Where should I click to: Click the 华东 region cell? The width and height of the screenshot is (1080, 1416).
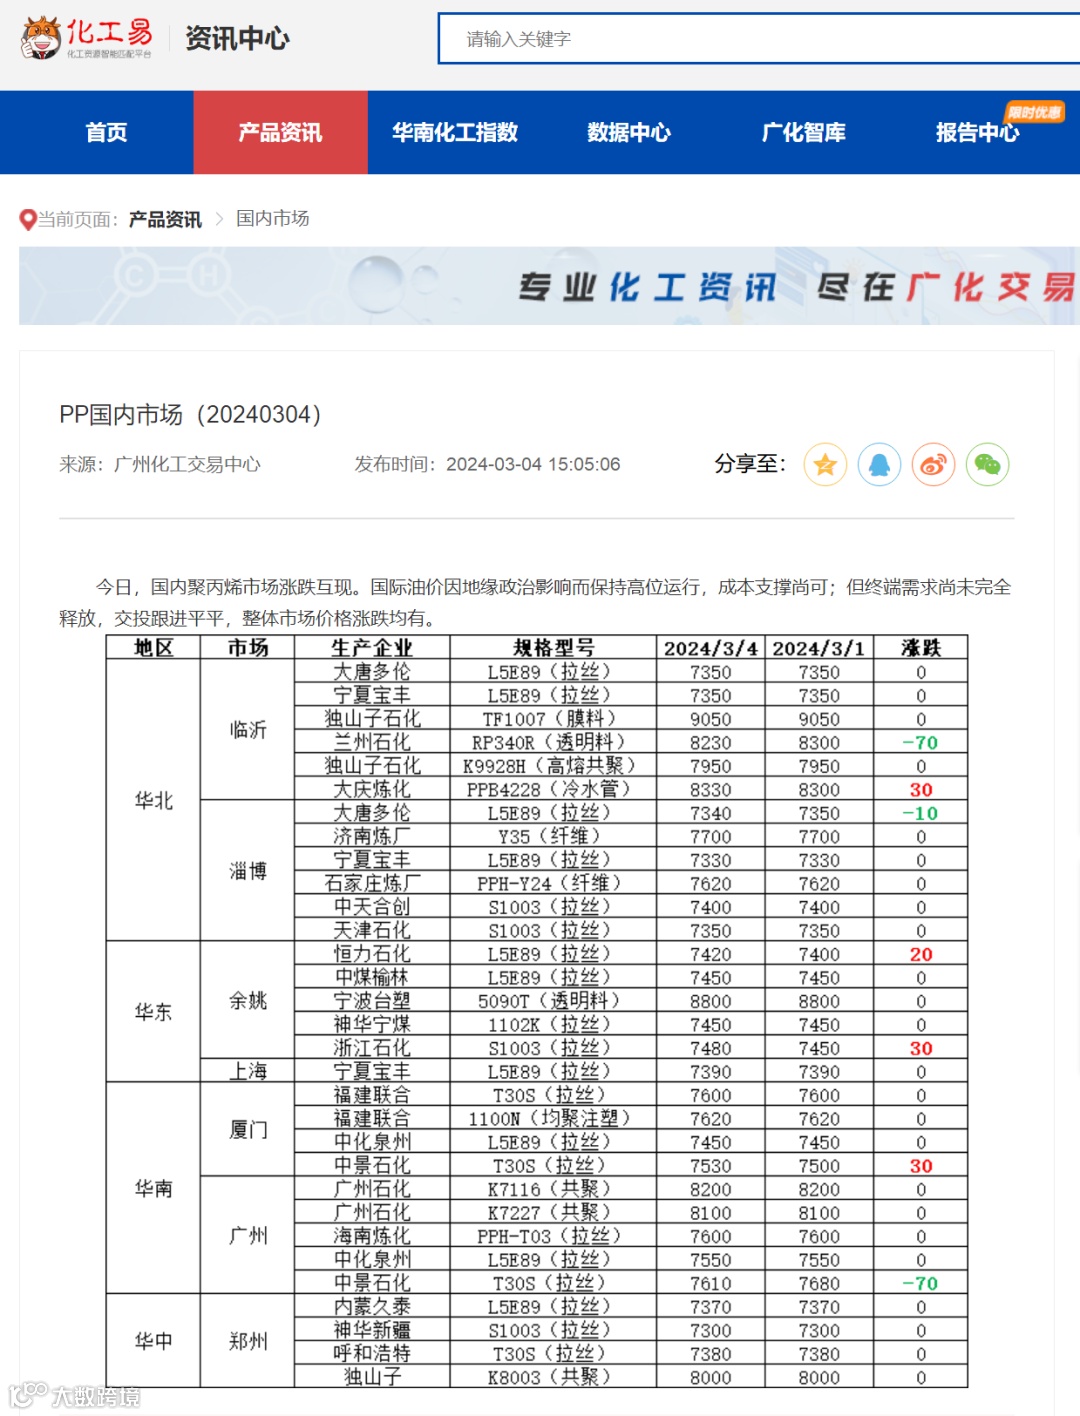[154, 1012]
